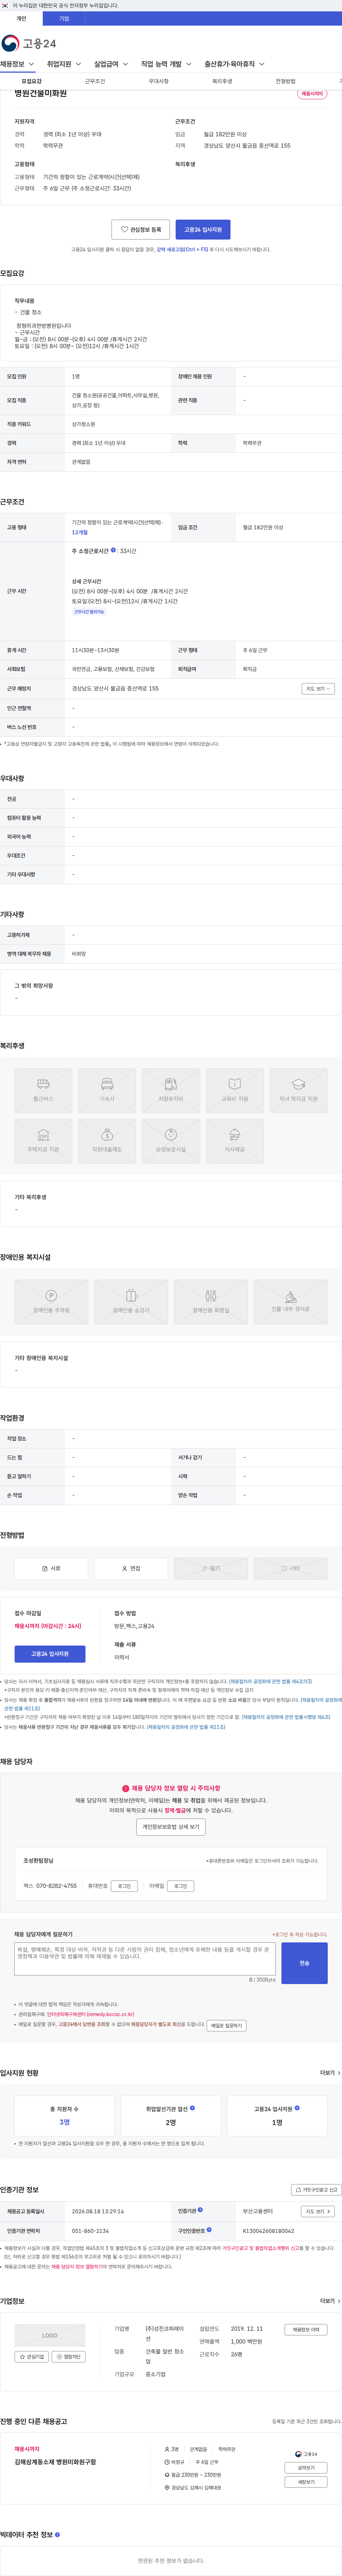This screenshot has height=2576, width=342.
Task: Click the 직원대출제도 welfare icon
Action: pos(107,1141)
